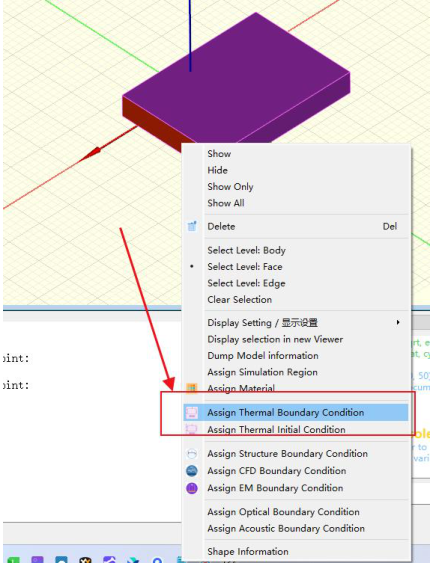The width and height of the screenshot is (434, 564).
Task: Set Select Level: Edge
Action: tap(296, 283)
